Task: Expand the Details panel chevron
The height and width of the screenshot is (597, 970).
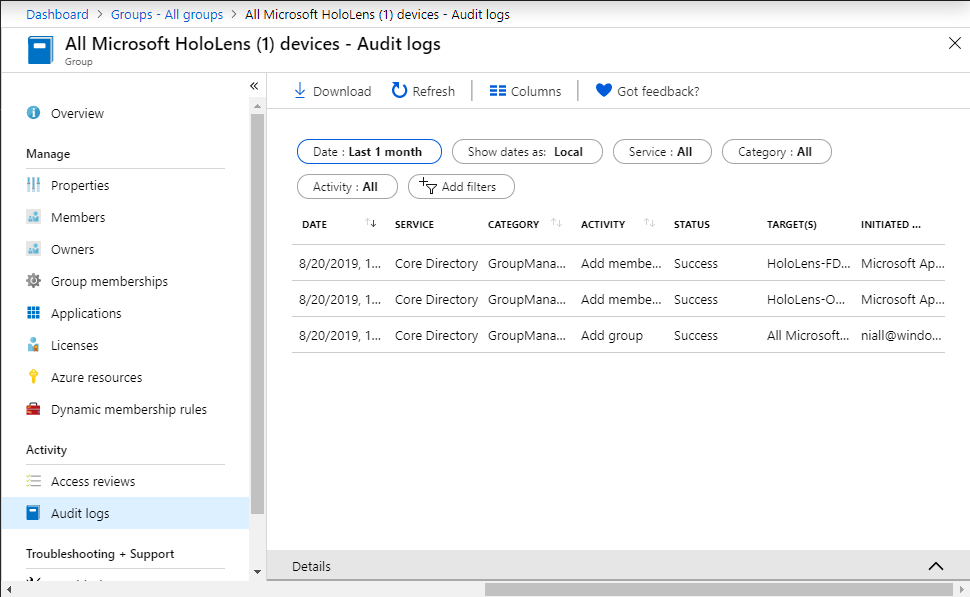Action: (x=936, y=566)
